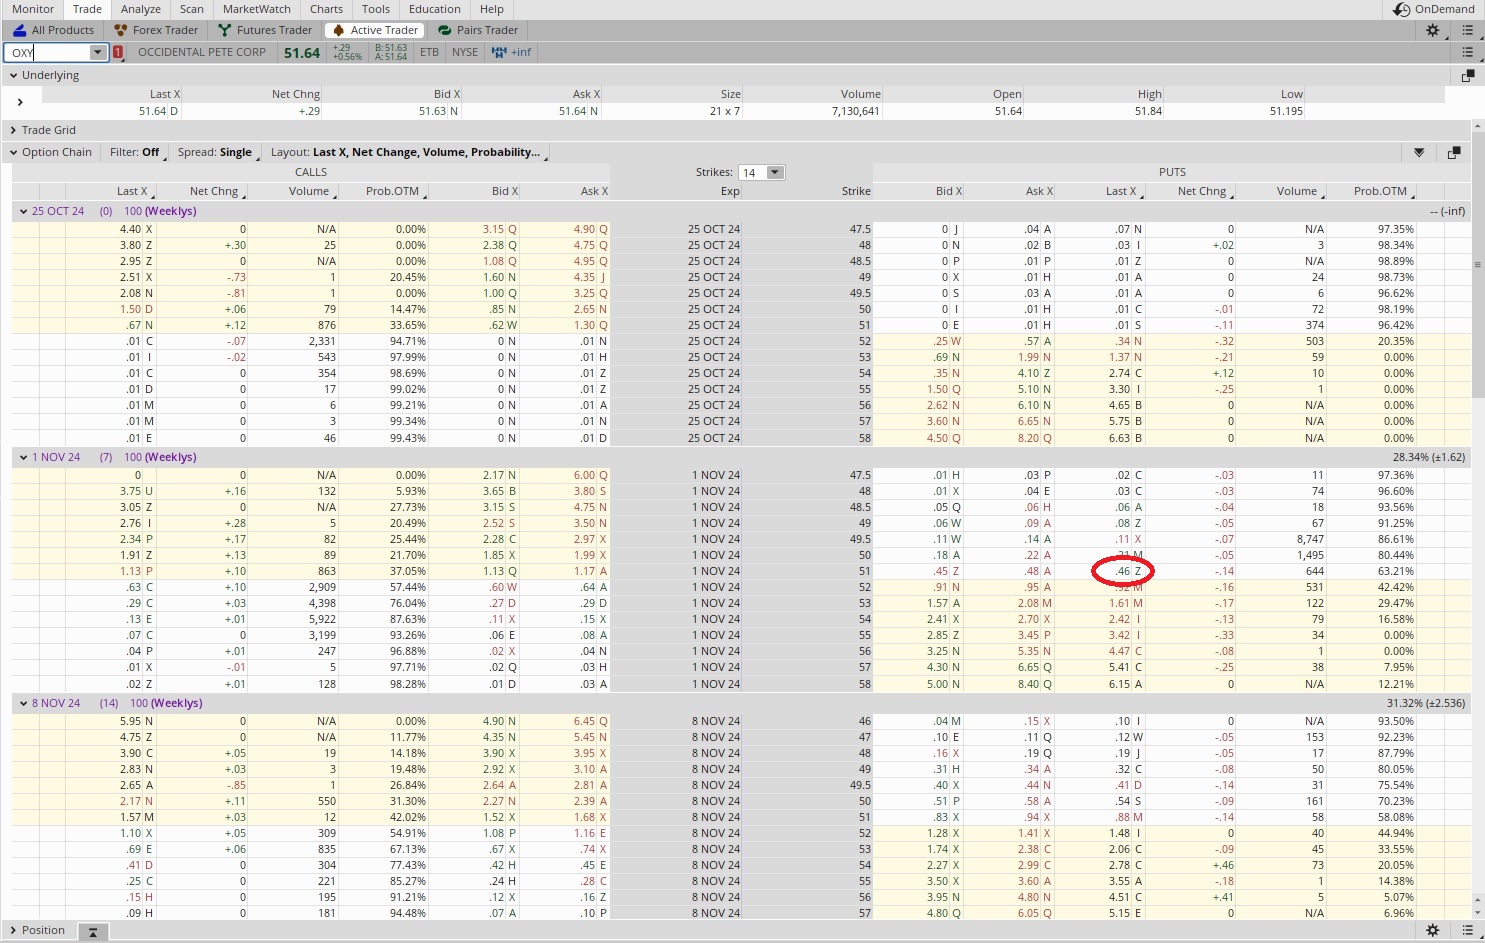
Task: Sort by the calls Prob.OTM column header
Action: pyautogui.click(x=392, y=191)
